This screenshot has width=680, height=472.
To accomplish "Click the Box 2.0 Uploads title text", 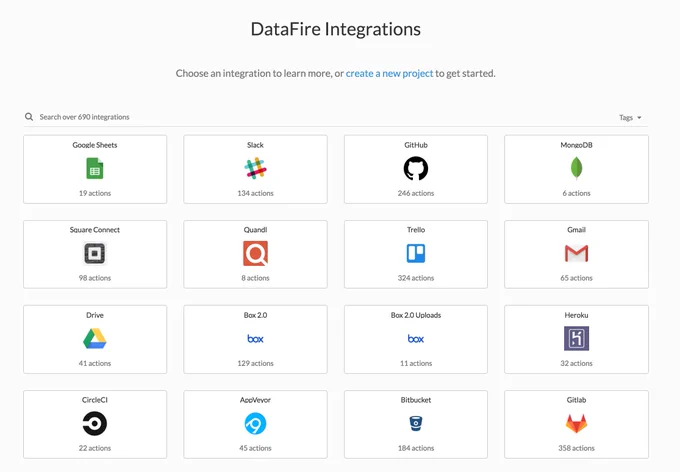I will pos(416,315).
